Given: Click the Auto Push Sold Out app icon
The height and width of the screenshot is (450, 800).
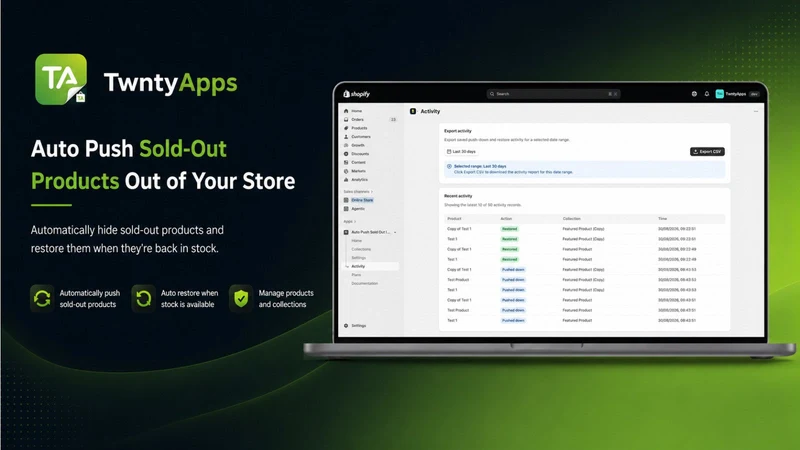Looking at the screenshot, I should coord(346,232).
